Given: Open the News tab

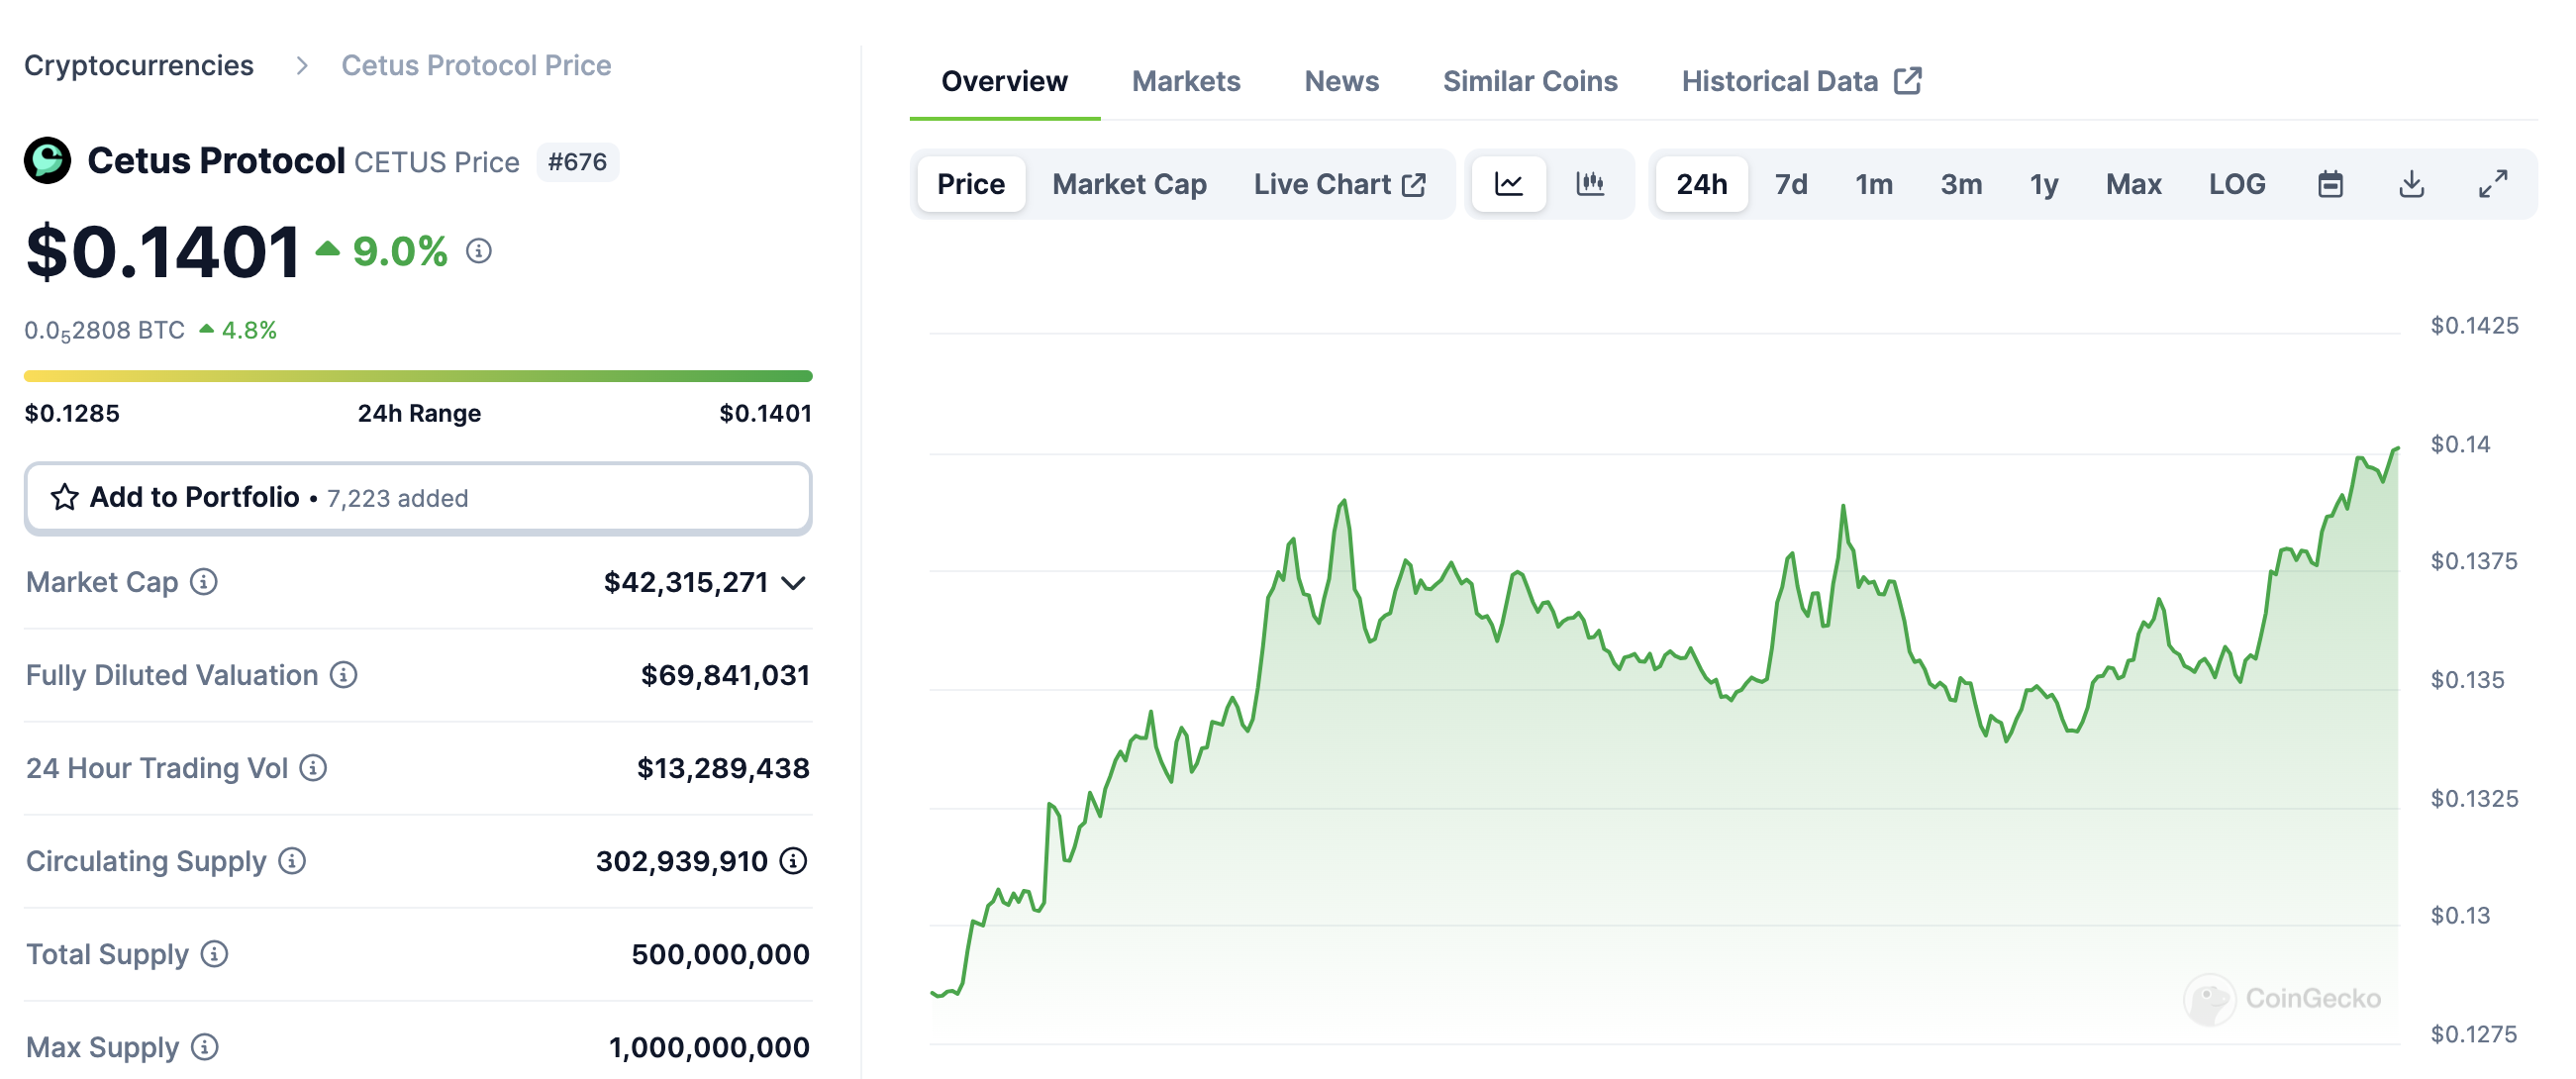Looking at the screenshot, I should [1341, 80].
